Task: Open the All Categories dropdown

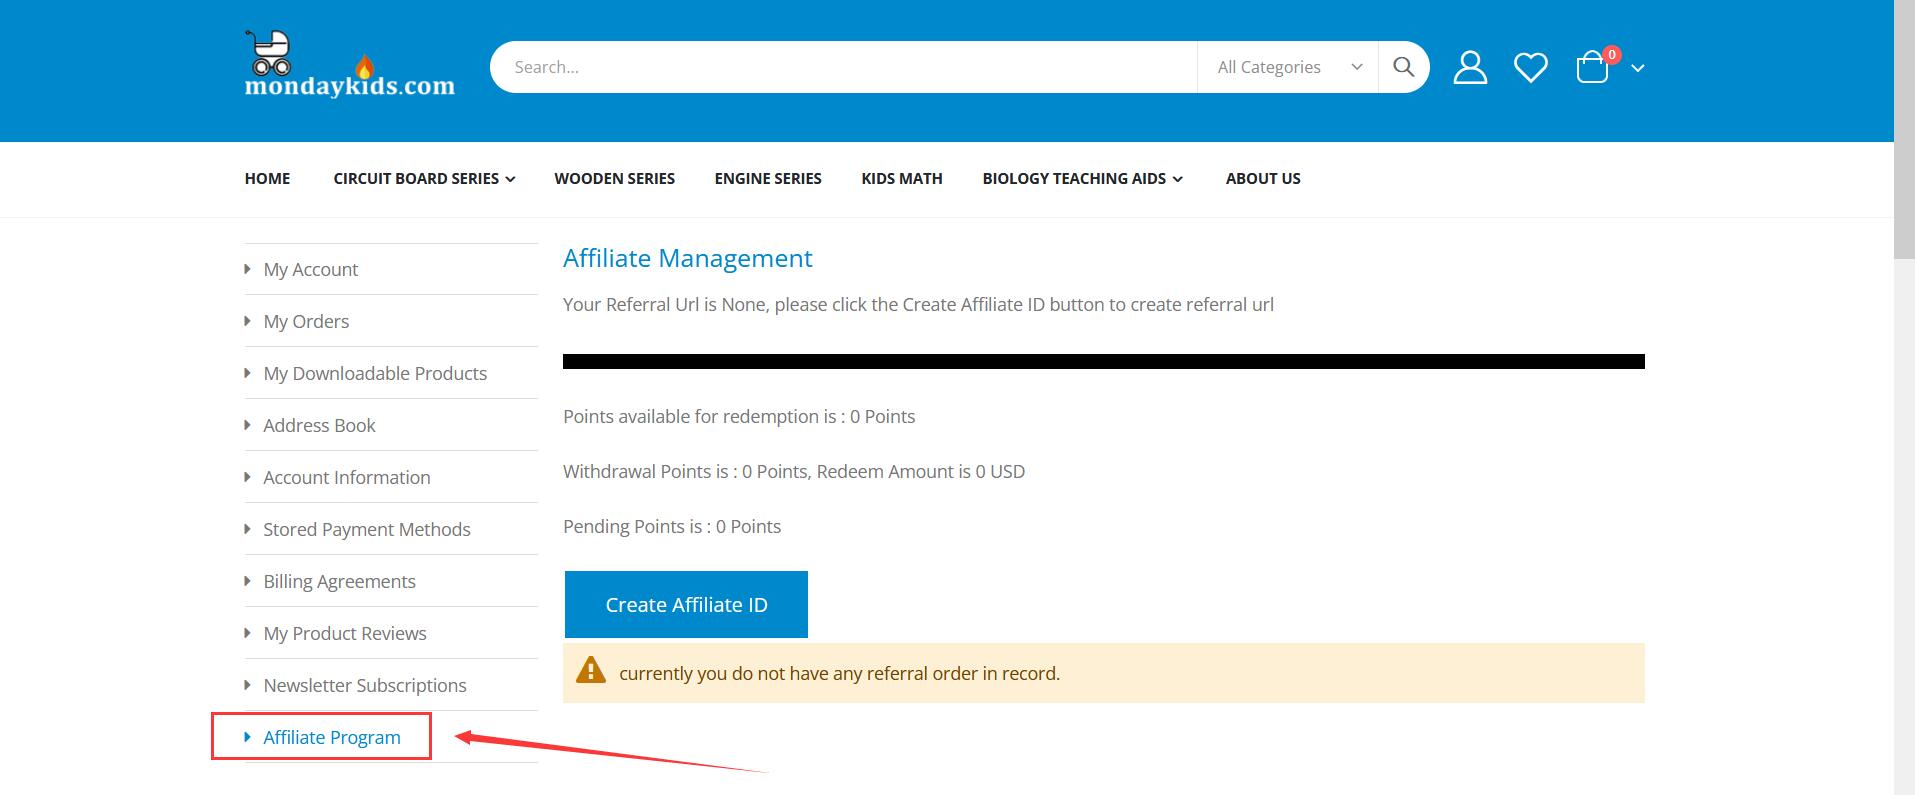Action: click(1287, 67)
